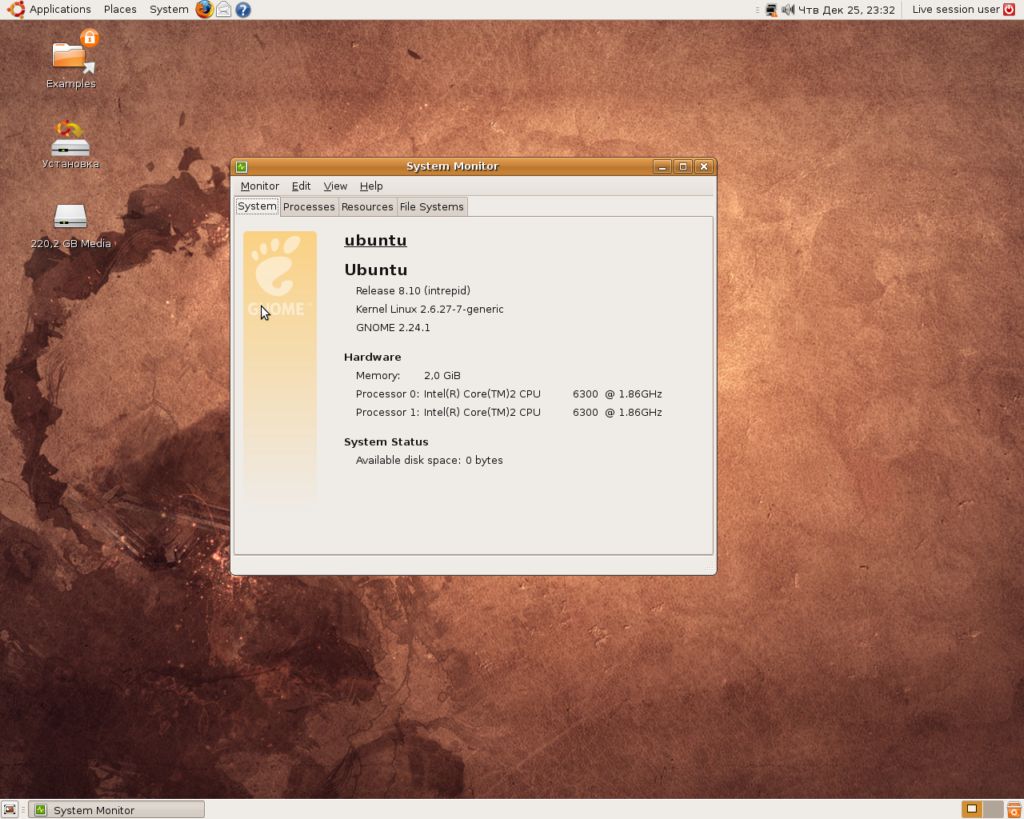Click the network connection tray icon
This screenshot has width=1024, height=819.
coord(771,9)
